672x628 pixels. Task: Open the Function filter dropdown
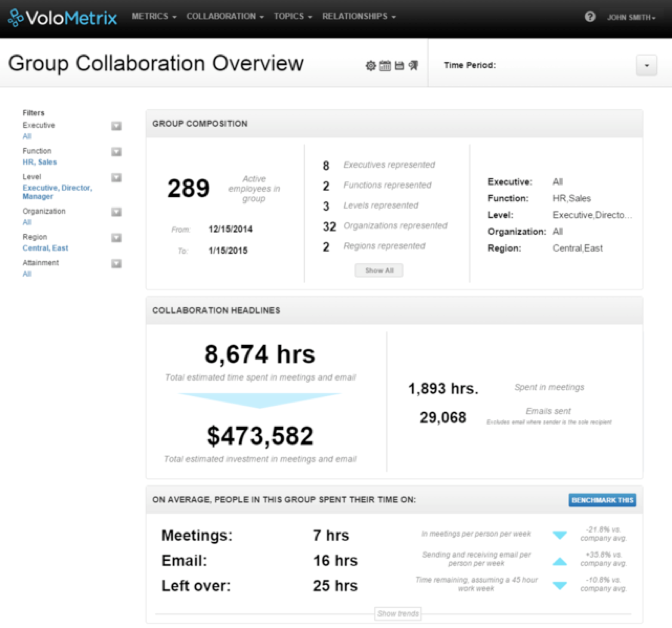[x=116, y=152]
